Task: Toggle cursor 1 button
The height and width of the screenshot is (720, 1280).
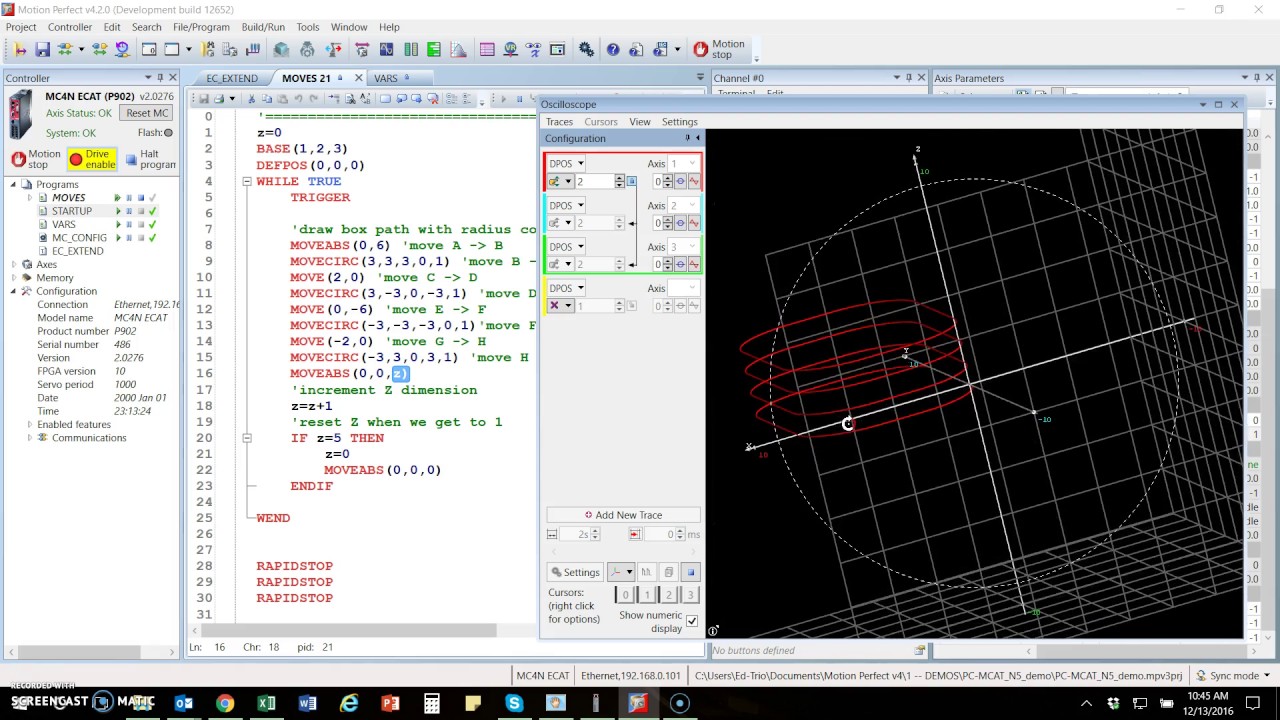Action: point(647,594)
